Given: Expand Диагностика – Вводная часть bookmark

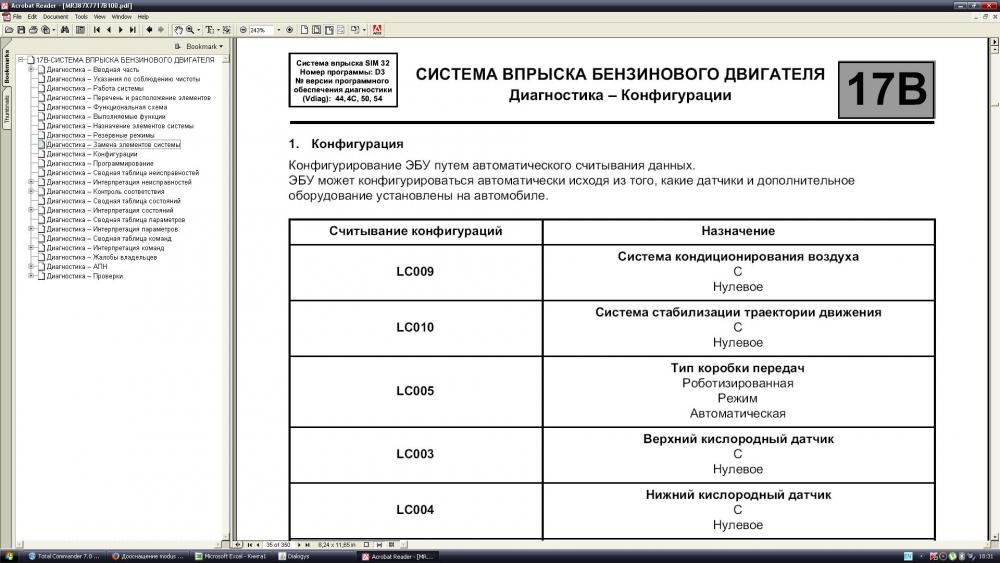Looking at the screenshot, I should coord(31,69).
